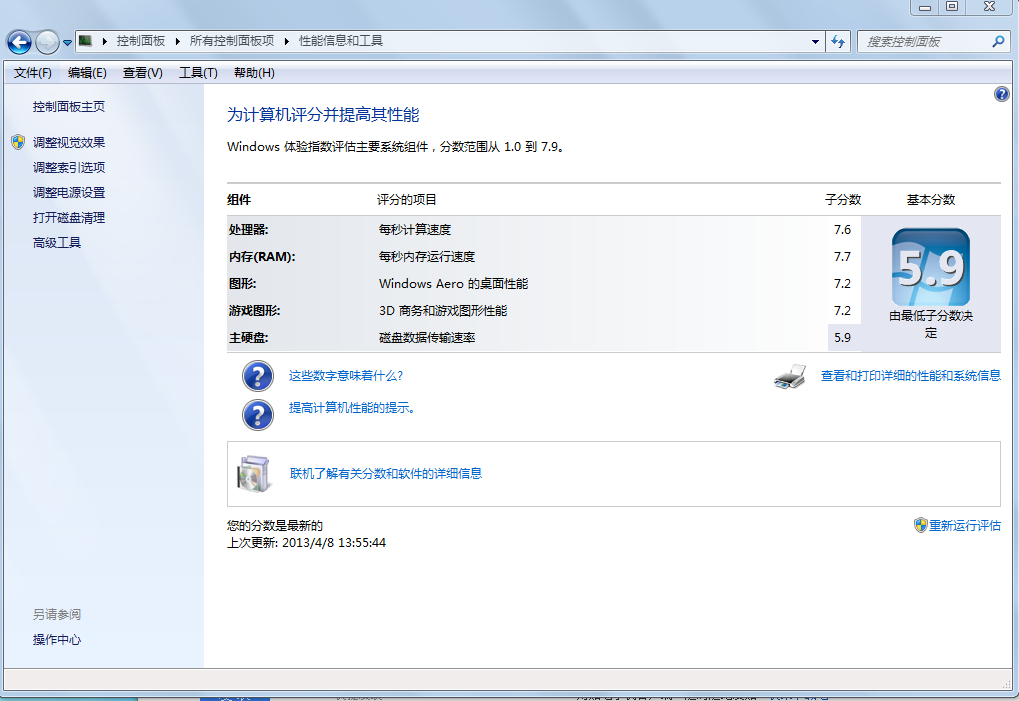Image resolution: width=1019 pixels, height=701 pixels.
Task: Click the 子分数 column header
Action: pyautogui.click(x=843, y=199)
